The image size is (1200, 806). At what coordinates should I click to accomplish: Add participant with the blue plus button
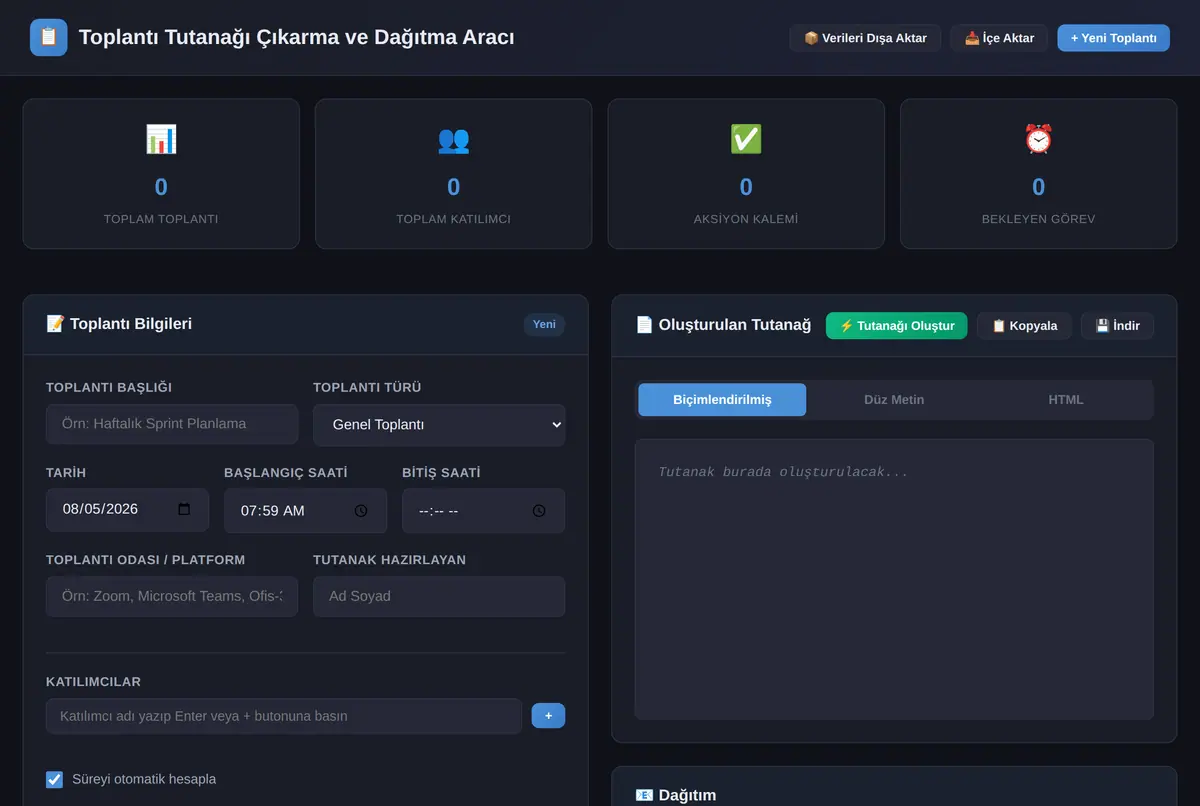coord(548,716)
